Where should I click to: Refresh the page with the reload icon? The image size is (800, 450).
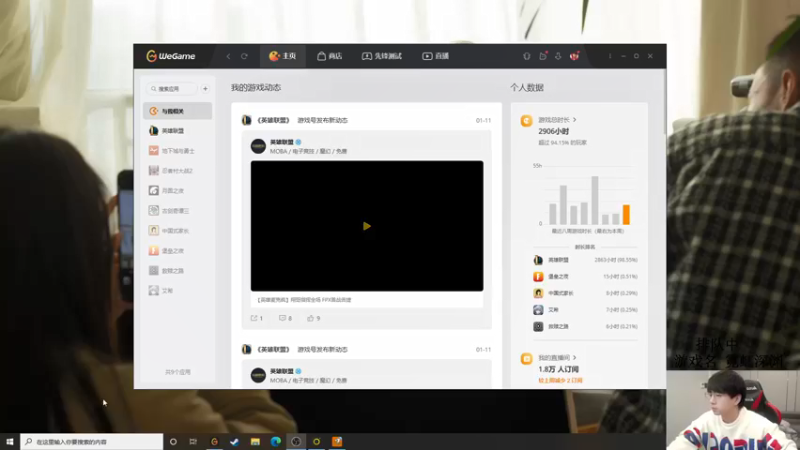coord(244,56)
